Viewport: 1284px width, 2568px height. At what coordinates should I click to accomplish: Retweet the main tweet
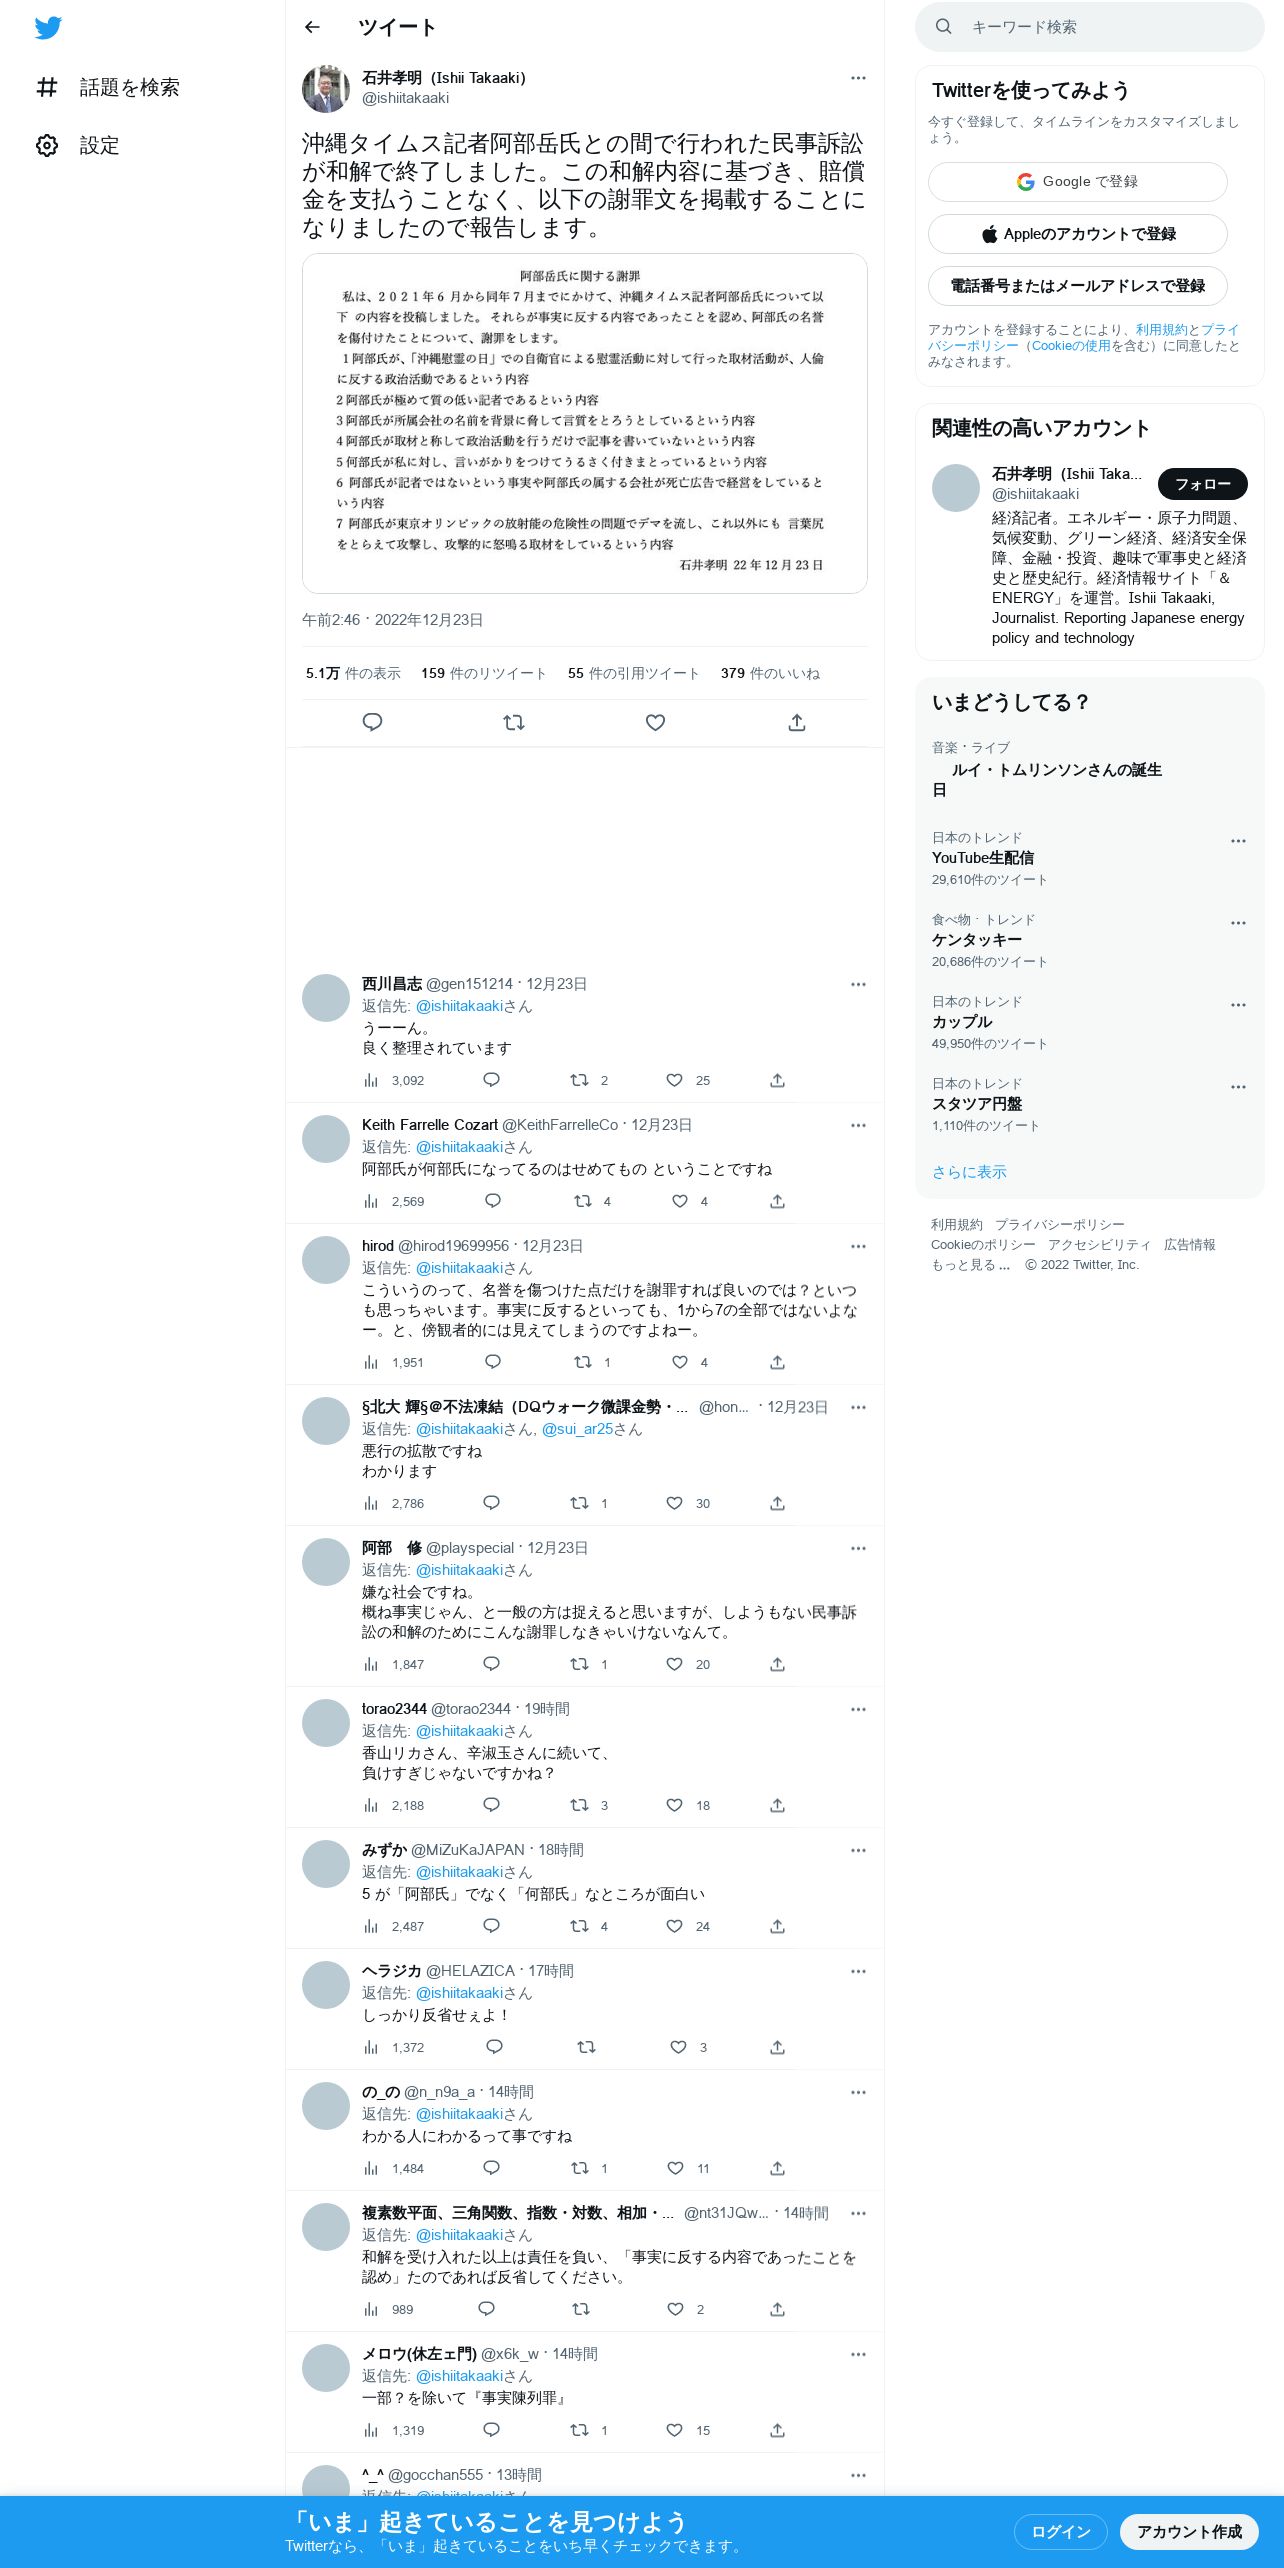pyautogui.click(x=514, y=722)
